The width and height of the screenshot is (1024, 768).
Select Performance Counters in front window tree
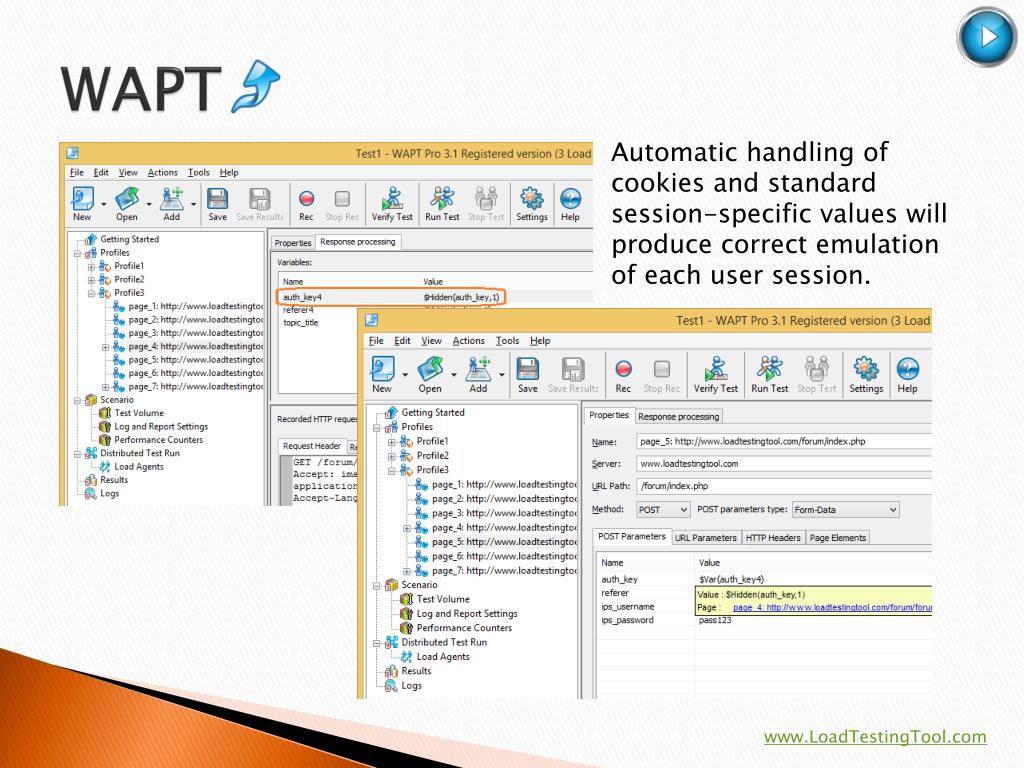pyautogui.click(x=464, y=628)
